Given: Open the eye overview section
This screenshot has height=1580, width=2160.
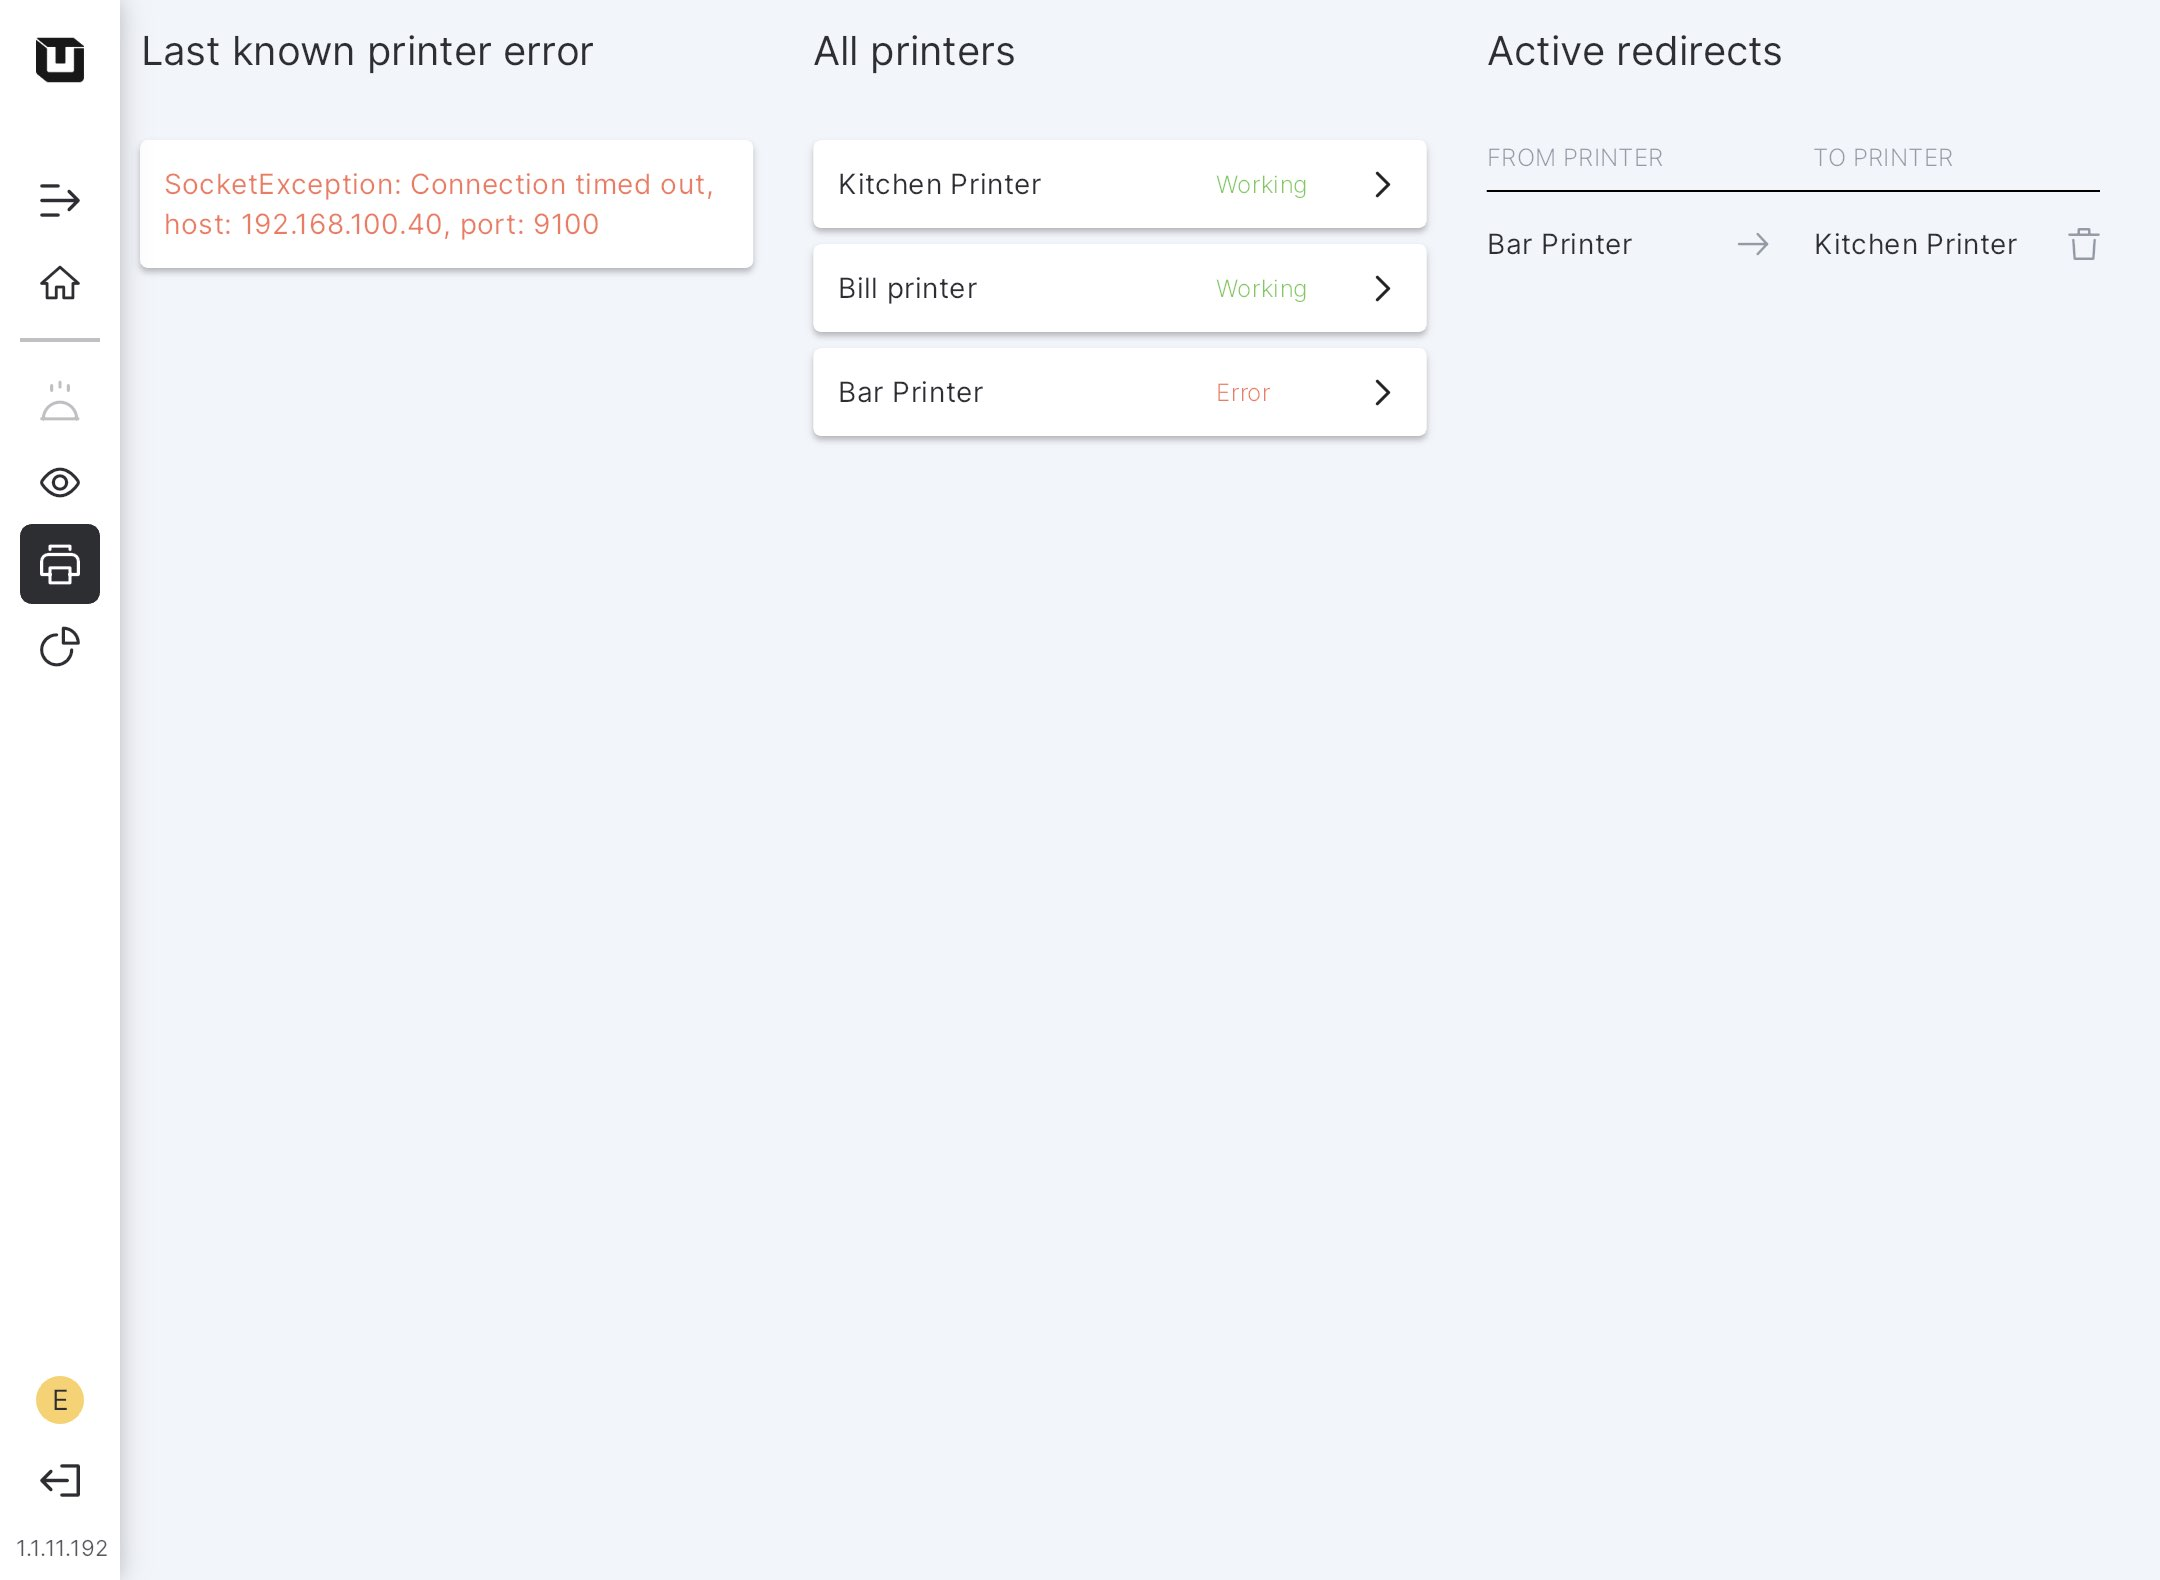Looking at the screenshot, I should (60, 483).
